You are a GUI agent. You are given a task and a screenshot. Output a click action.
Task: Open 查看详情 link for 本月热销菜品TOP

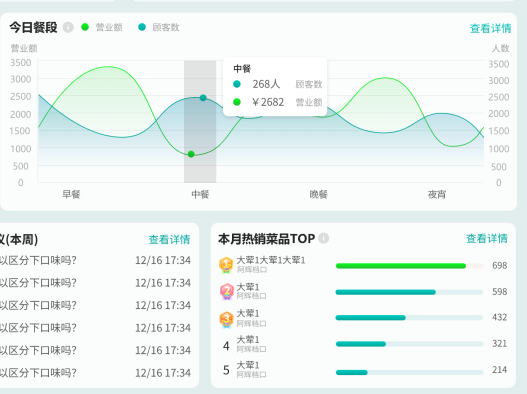tap(487, 238)
